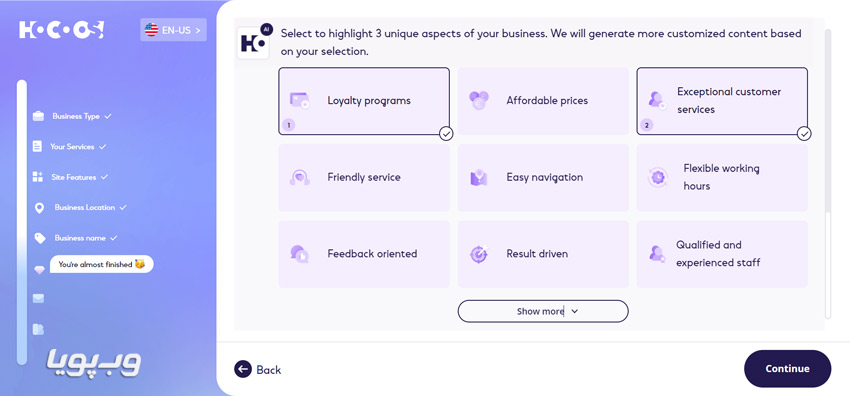This screenshot has height=396, width=850.
Task: Click the sidebar vertical progress bar
Action: [x=22, y=222]
